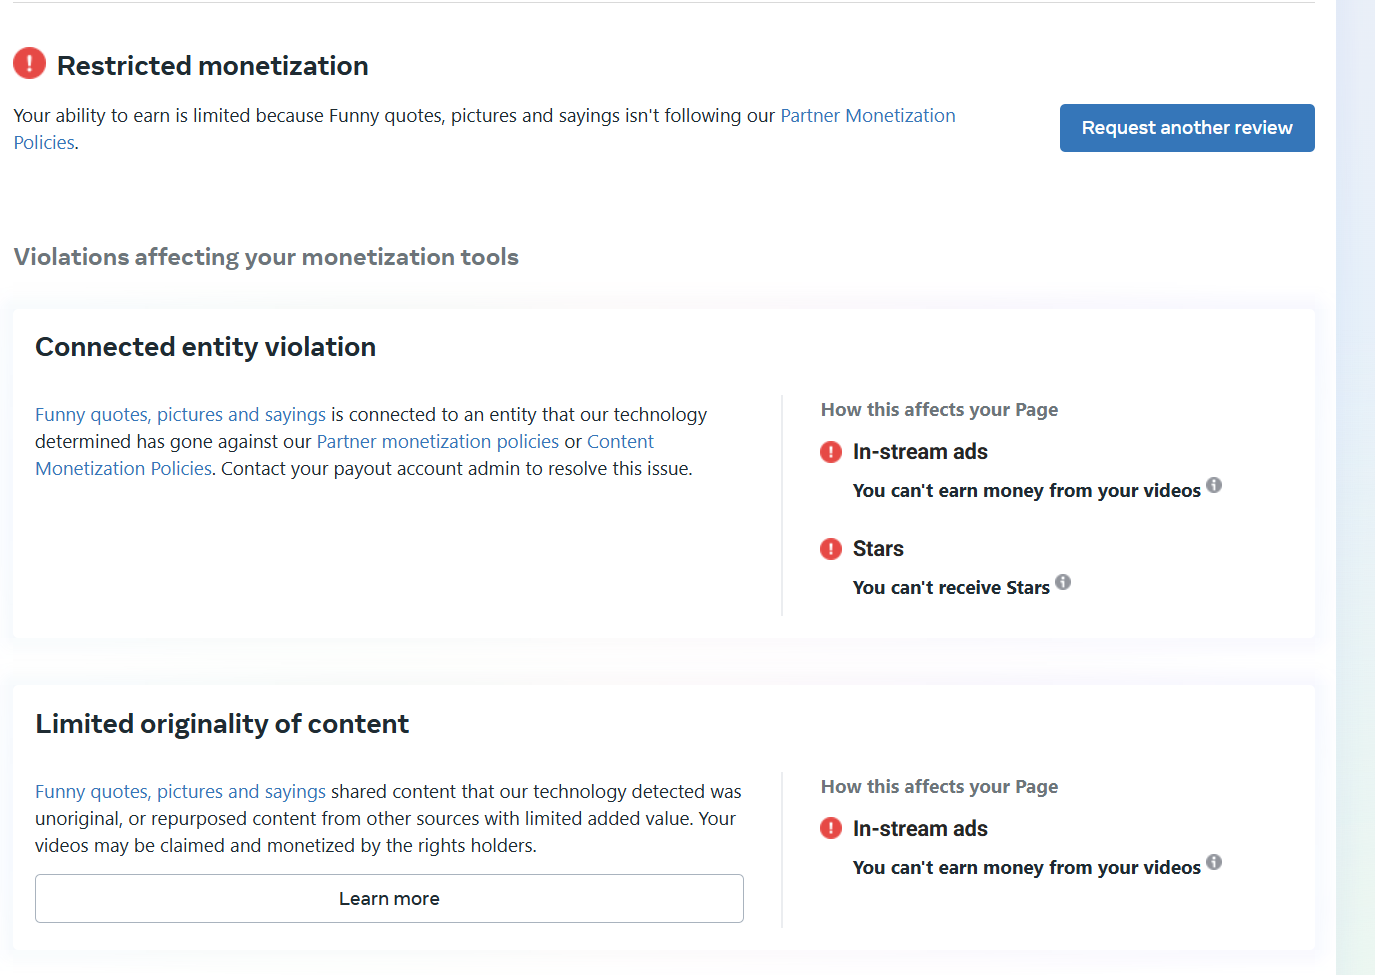The image size is (1375, 975).
Task: Click the Limited originality of content heading
Action: (x=222, y=724)
